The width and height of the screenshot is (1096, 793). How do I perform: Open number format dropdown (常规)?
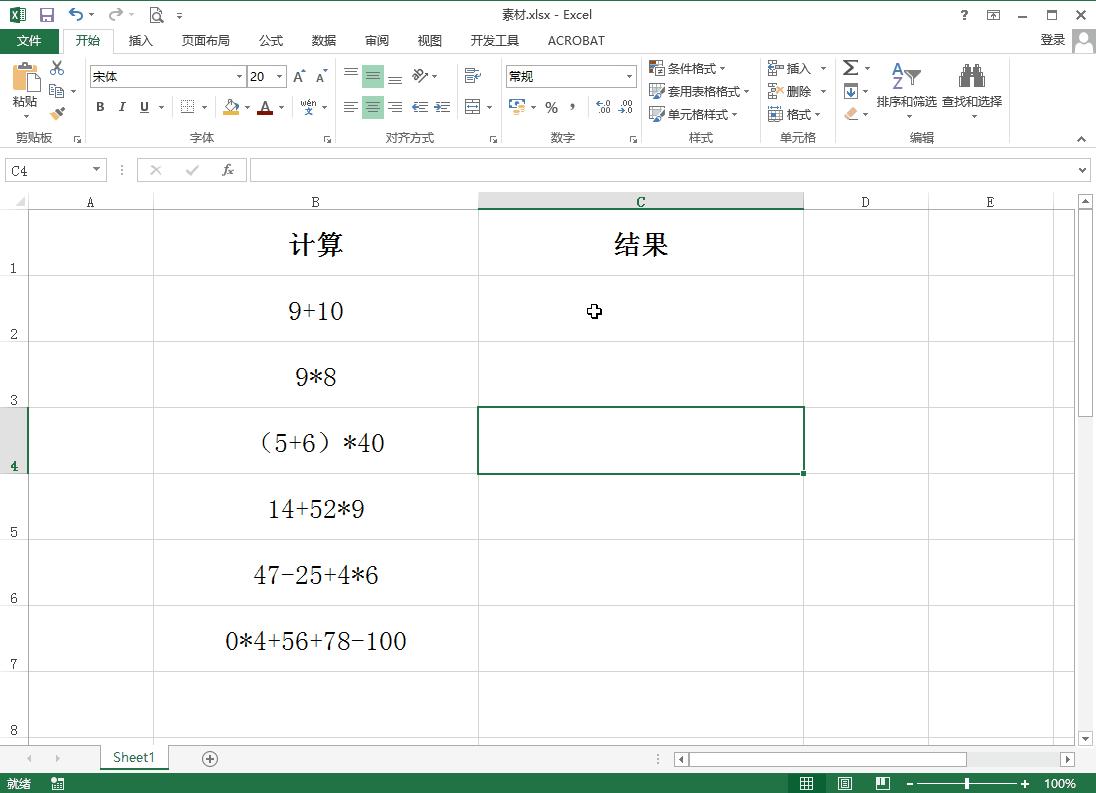(x=629, y=76)
